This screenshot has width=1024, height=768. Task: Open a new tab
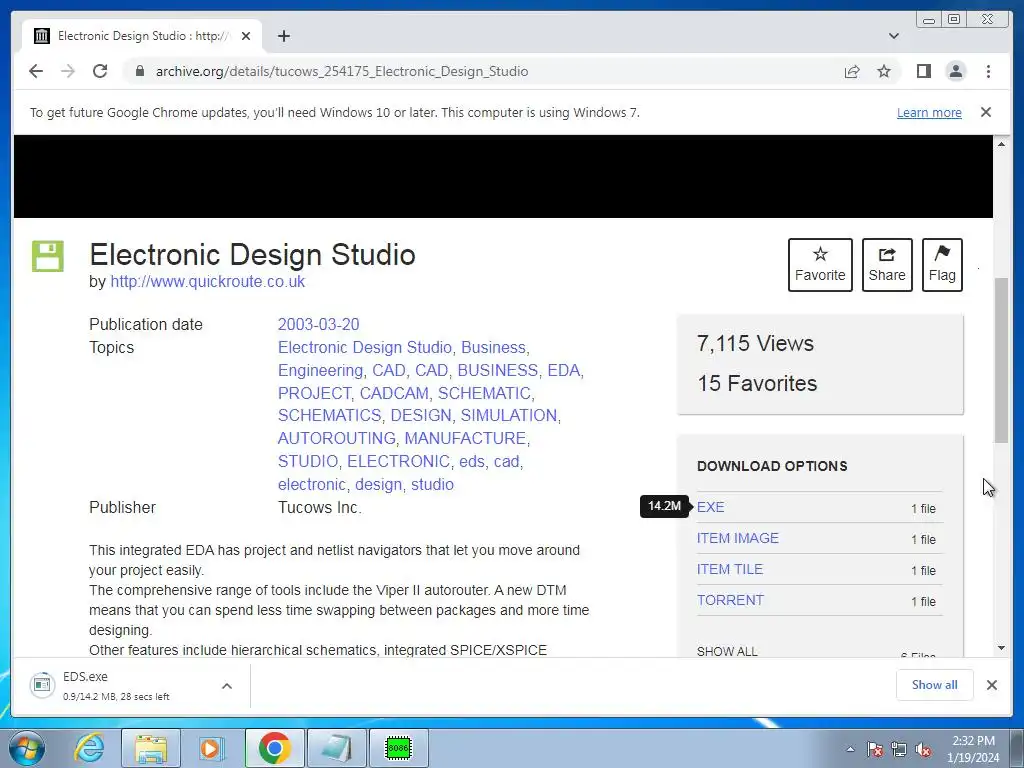(x=283, y=36)
